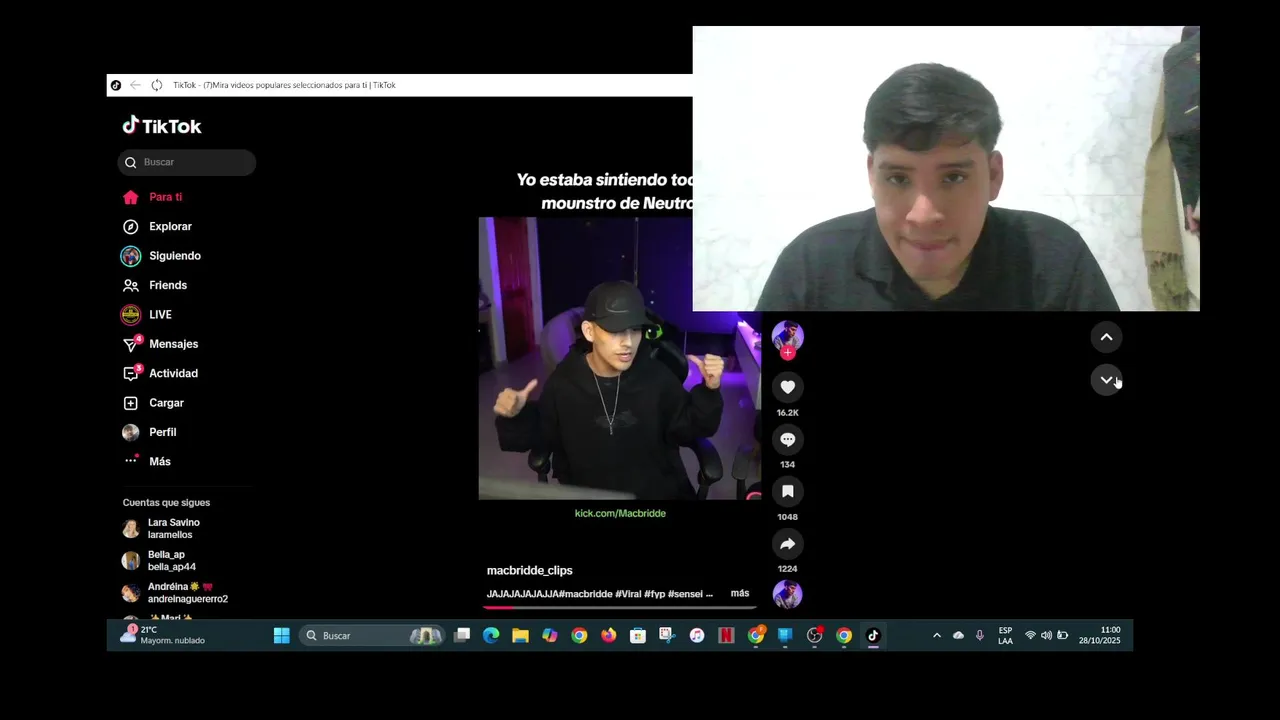This screenshot has width=1280, height=720.
Task: Open Microsoft Edge from taskbar
Action: coord(491,635)
